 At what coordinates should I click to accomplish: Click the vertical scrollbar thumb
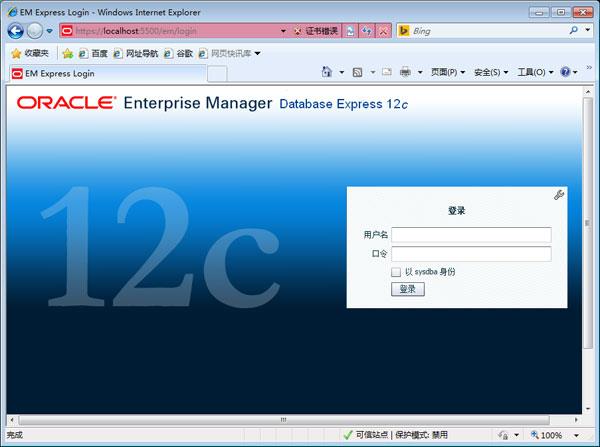click(588, 223)
